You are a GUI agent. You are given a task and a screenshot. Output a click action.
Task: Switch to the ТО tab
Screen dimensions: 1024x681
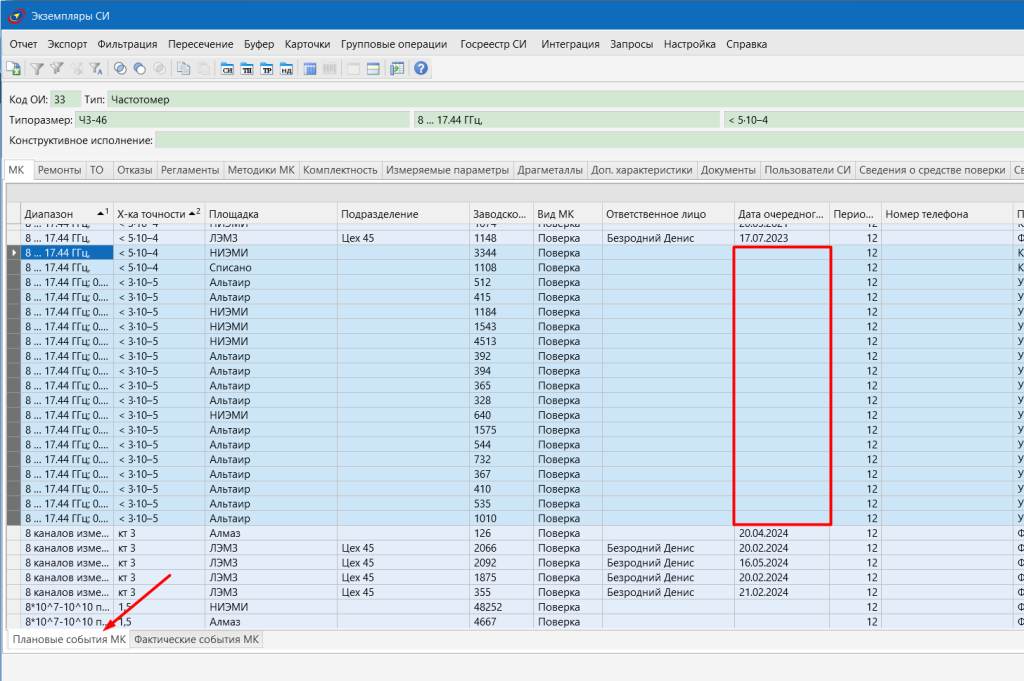click(97, 170)
